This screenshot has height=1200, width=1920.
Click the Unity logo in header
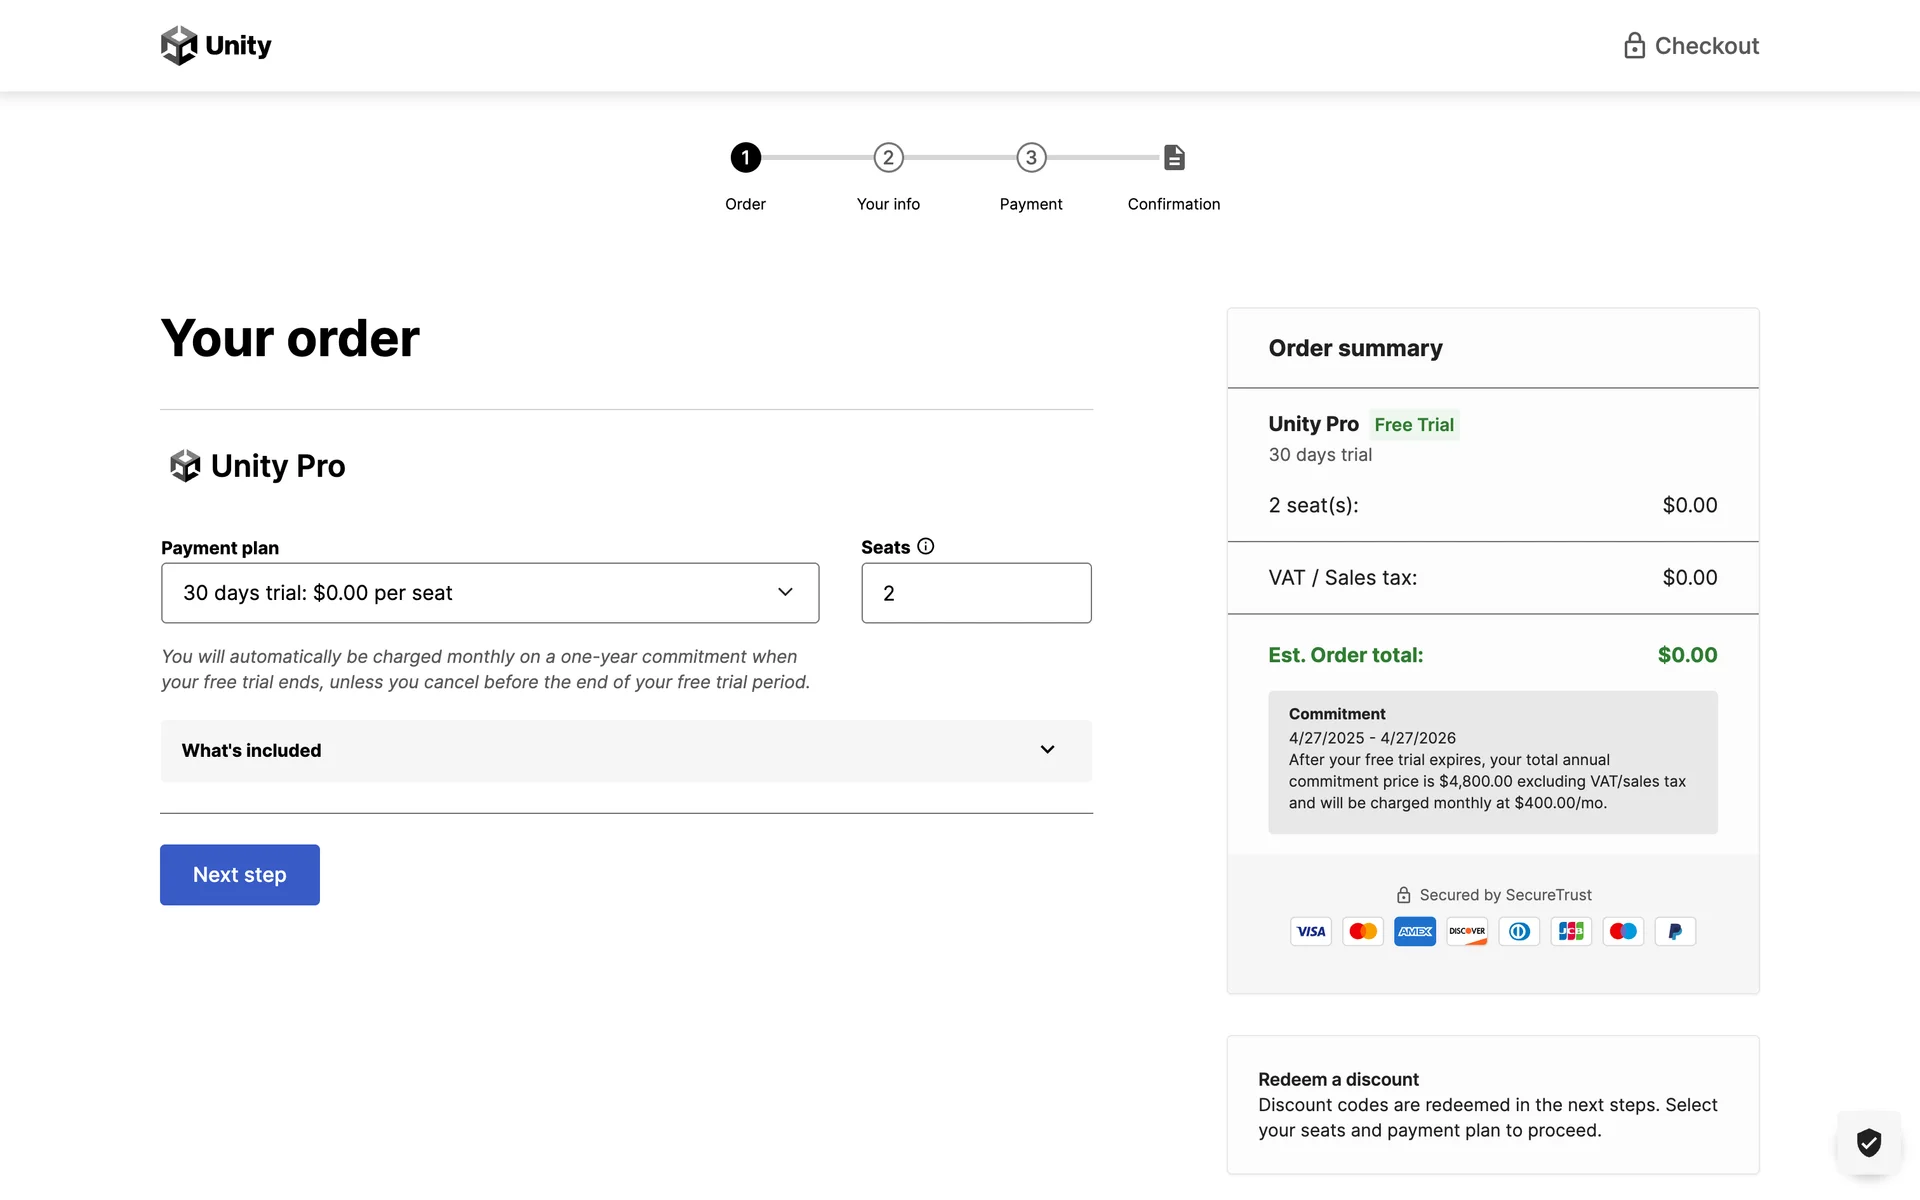(216, 46)
